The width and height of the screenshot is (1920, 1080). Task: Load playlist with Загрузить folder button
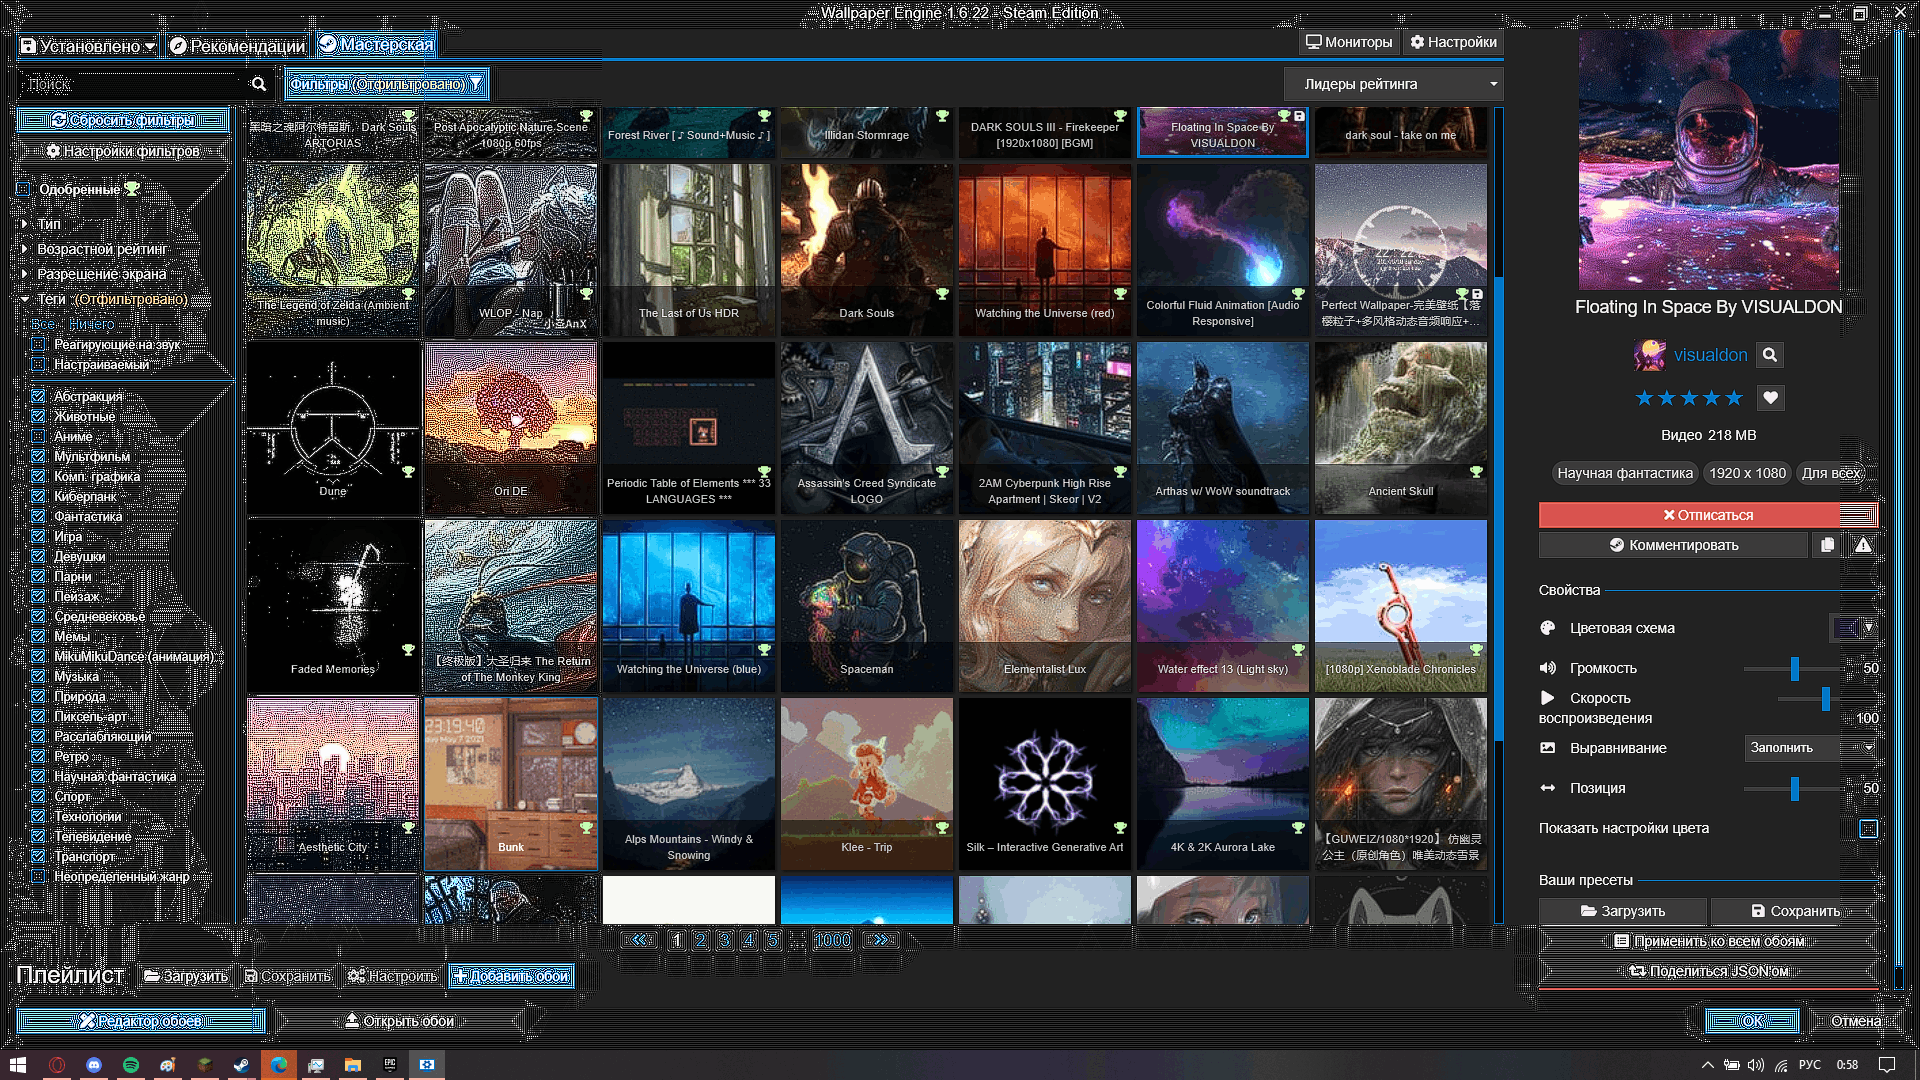click(x=186, y=976)
